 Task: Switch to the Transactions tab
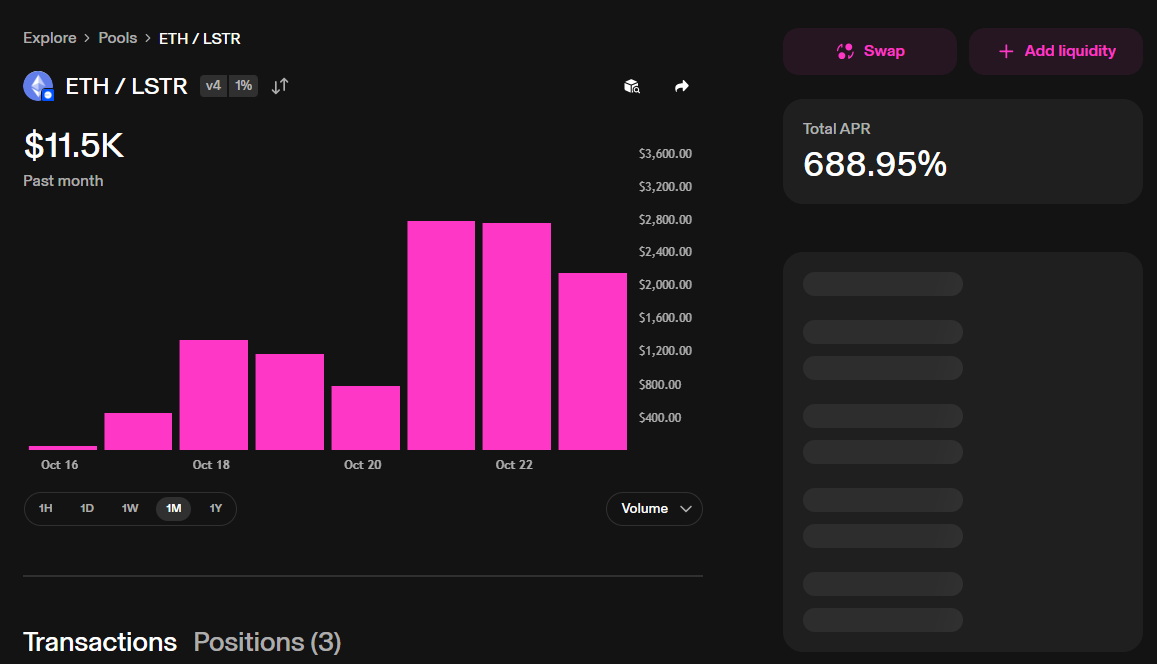click(x=100, y=642)
